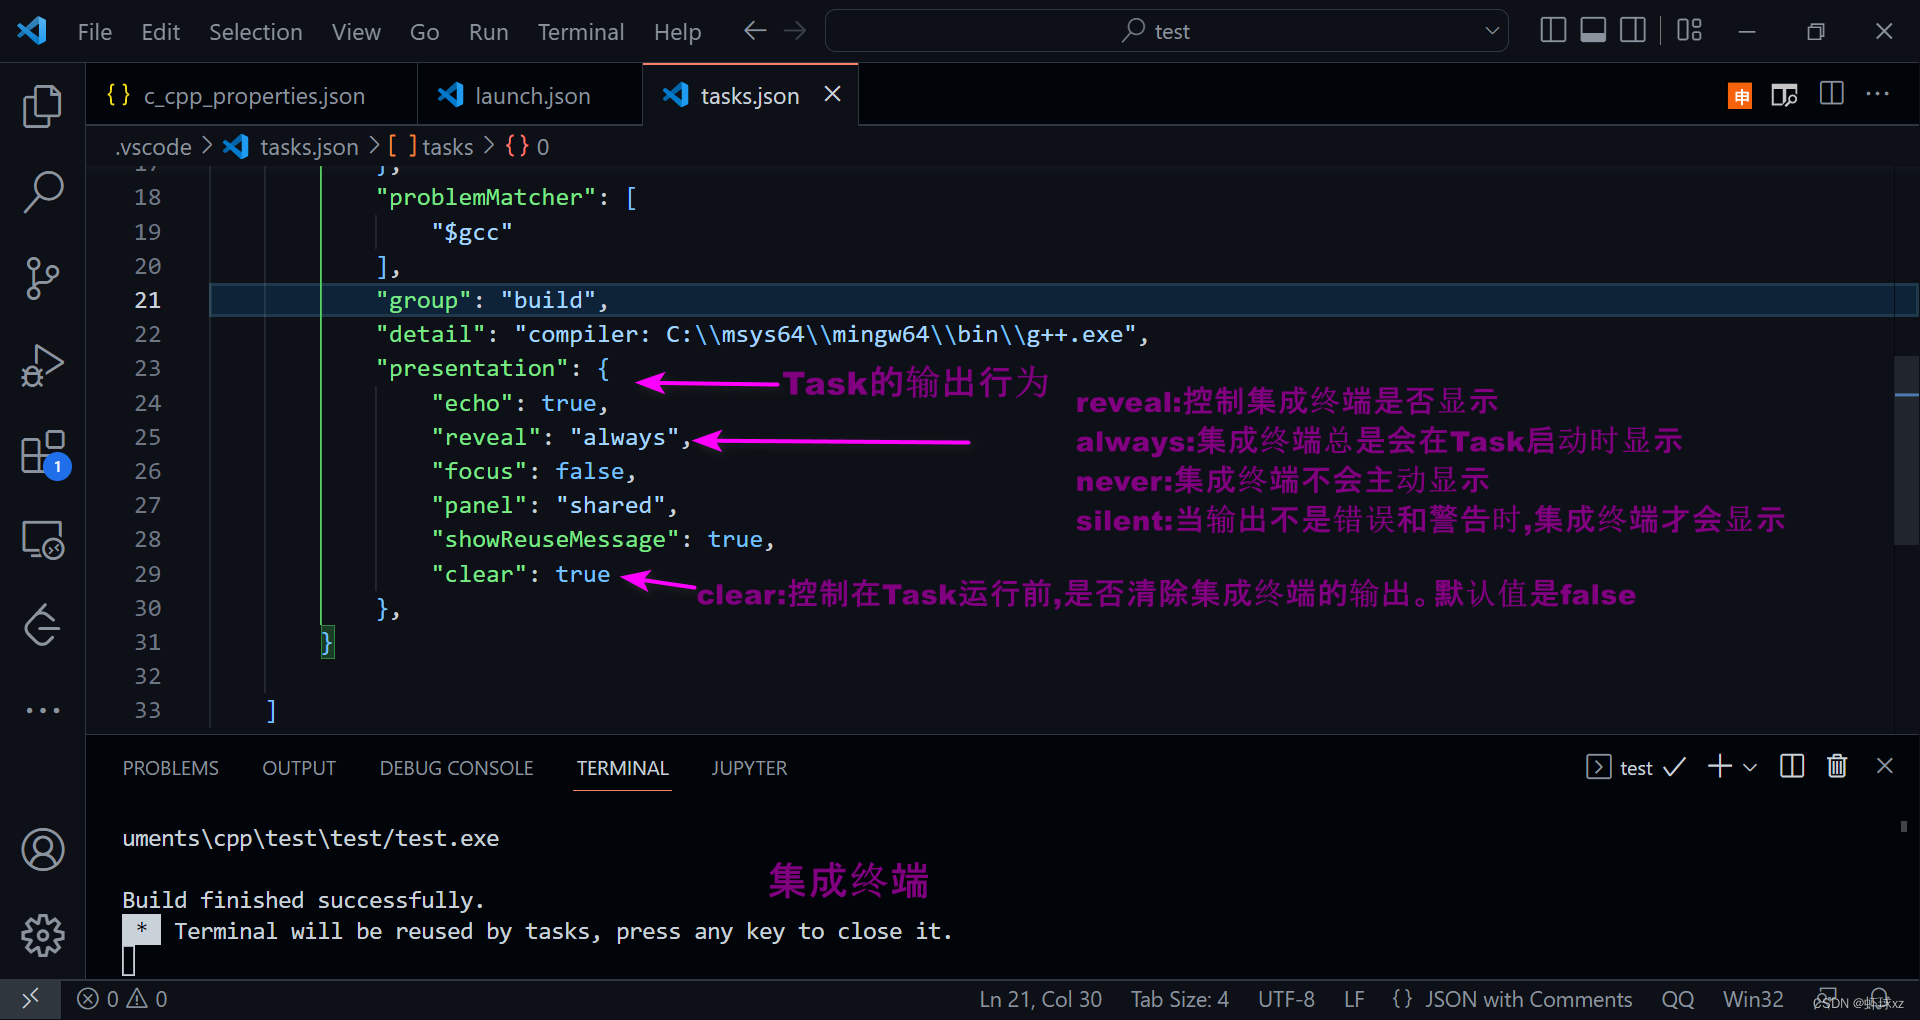The image size is (1920, 1020).
Task: Open the Source Control view
Action: [x=42, y=278]
